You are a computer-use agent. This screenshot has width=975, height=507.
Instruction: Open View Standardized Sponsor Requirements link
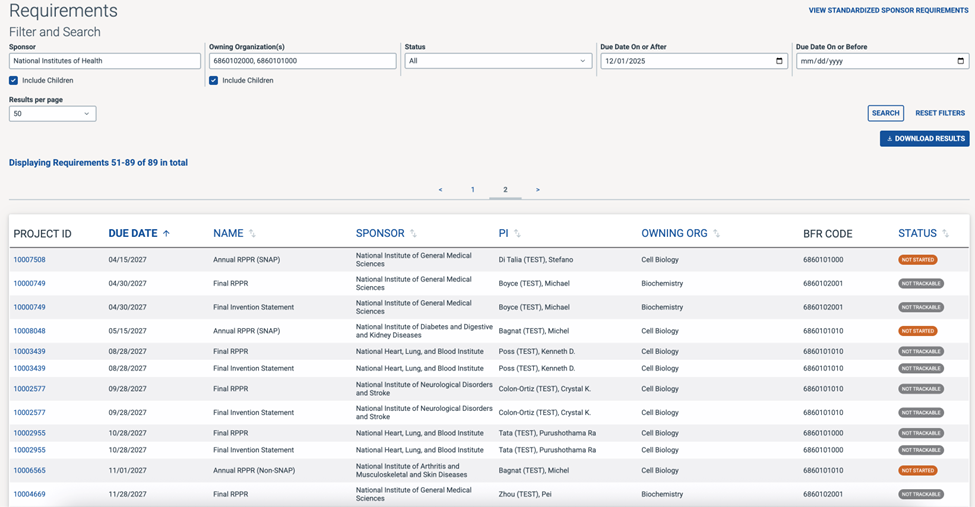point(888,10)
